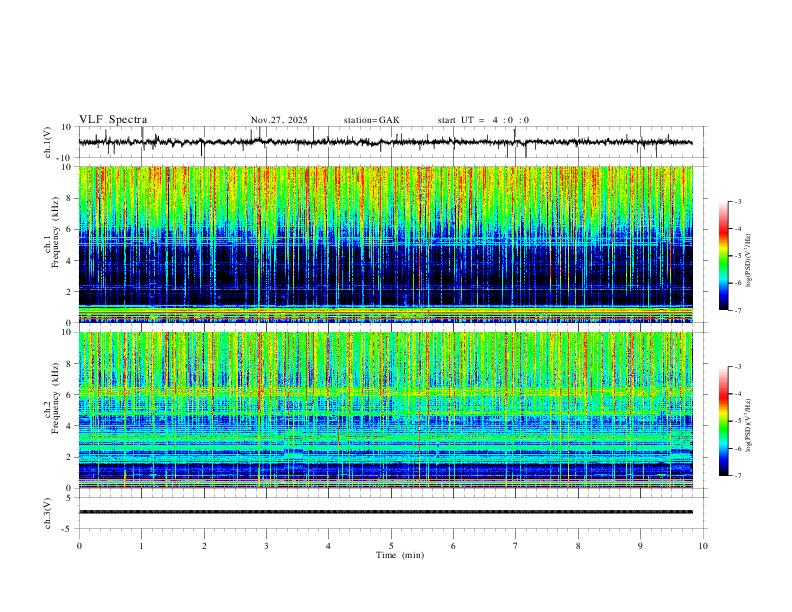Image resolution: width=792 pixels, height=612 pixels.
Task: Click the "VLF Spectra" plot title
Action: click(113, 120)
